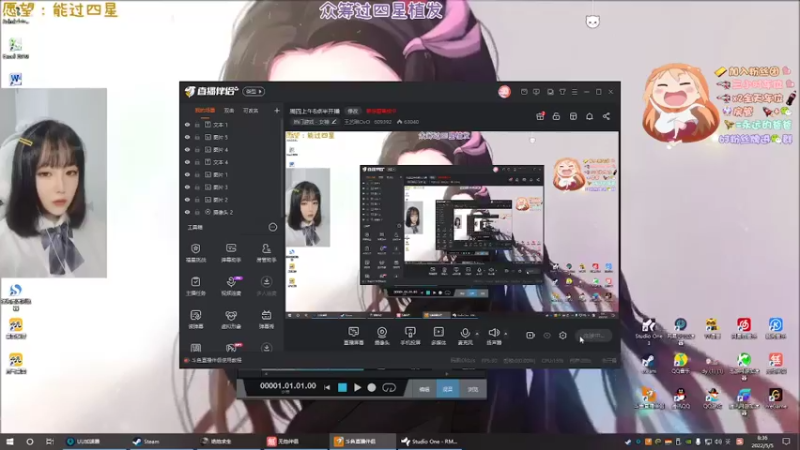
Task: Select the 图片 3 layer row
Action: (x=232, y=187)
